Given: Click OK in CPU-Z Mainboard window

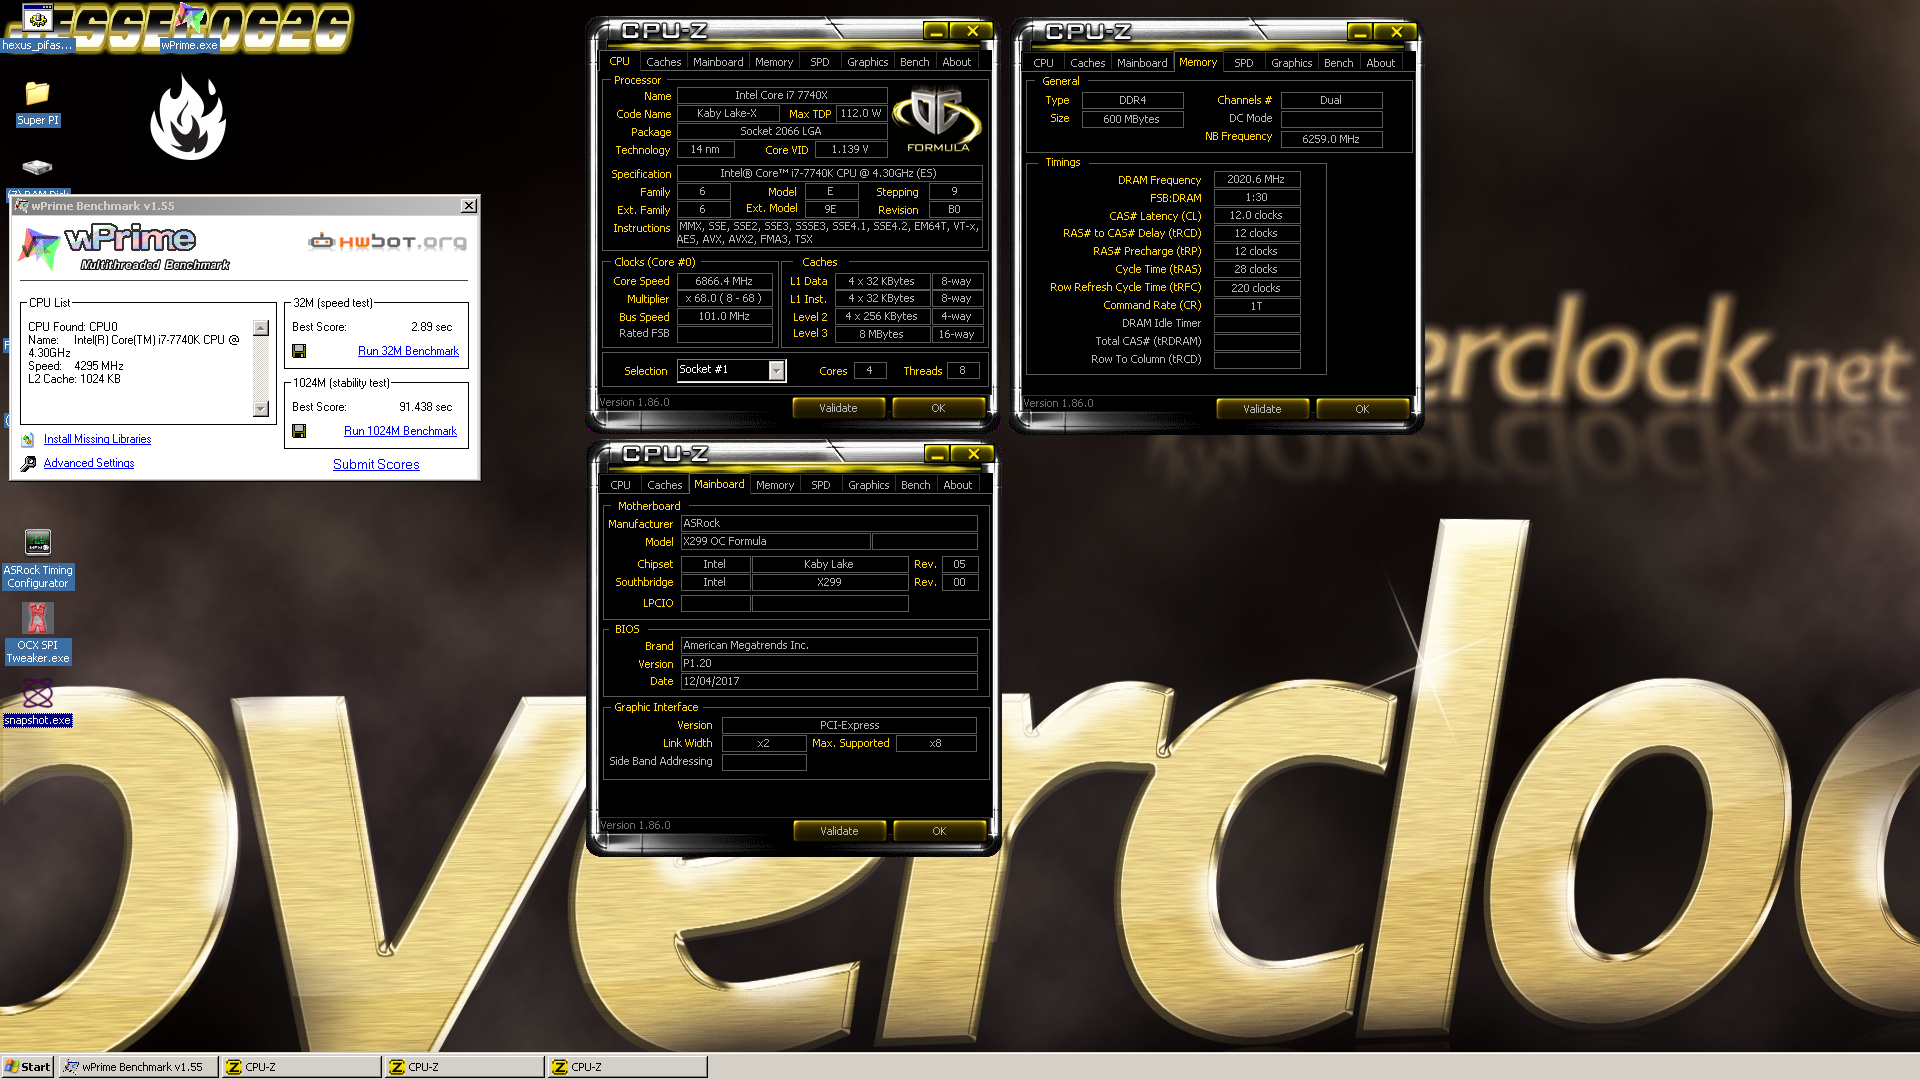Looking at the screenshot, I should [x=939, y=831].
